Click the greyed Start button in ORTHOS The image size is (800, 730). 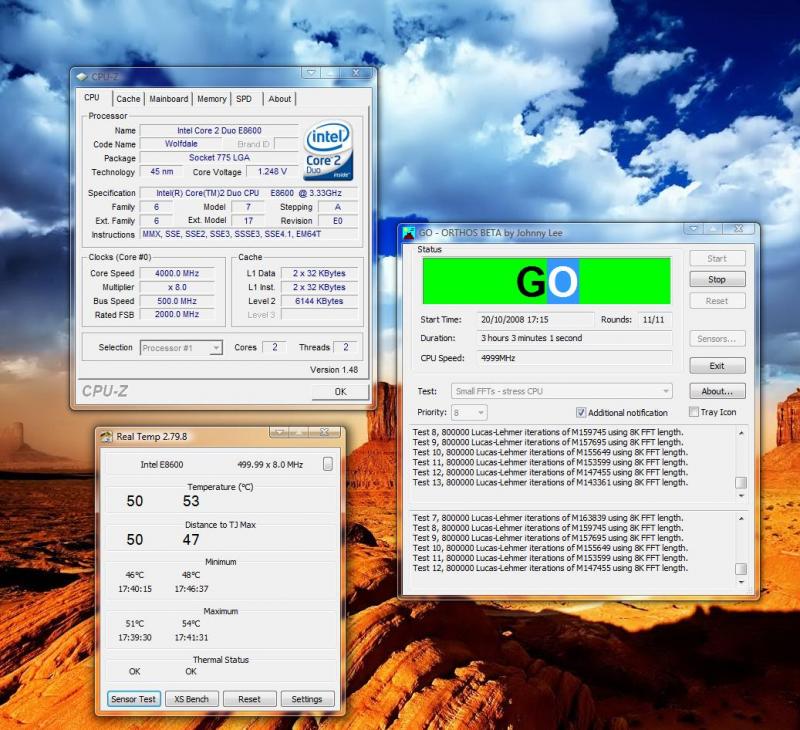[717, 258]
